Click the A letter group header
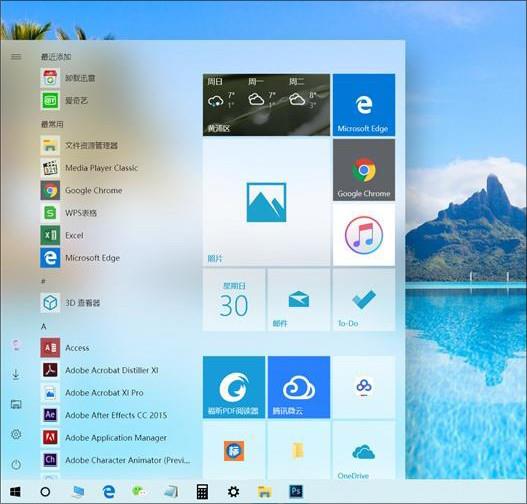The image size is (527, 504). point(43,326)
